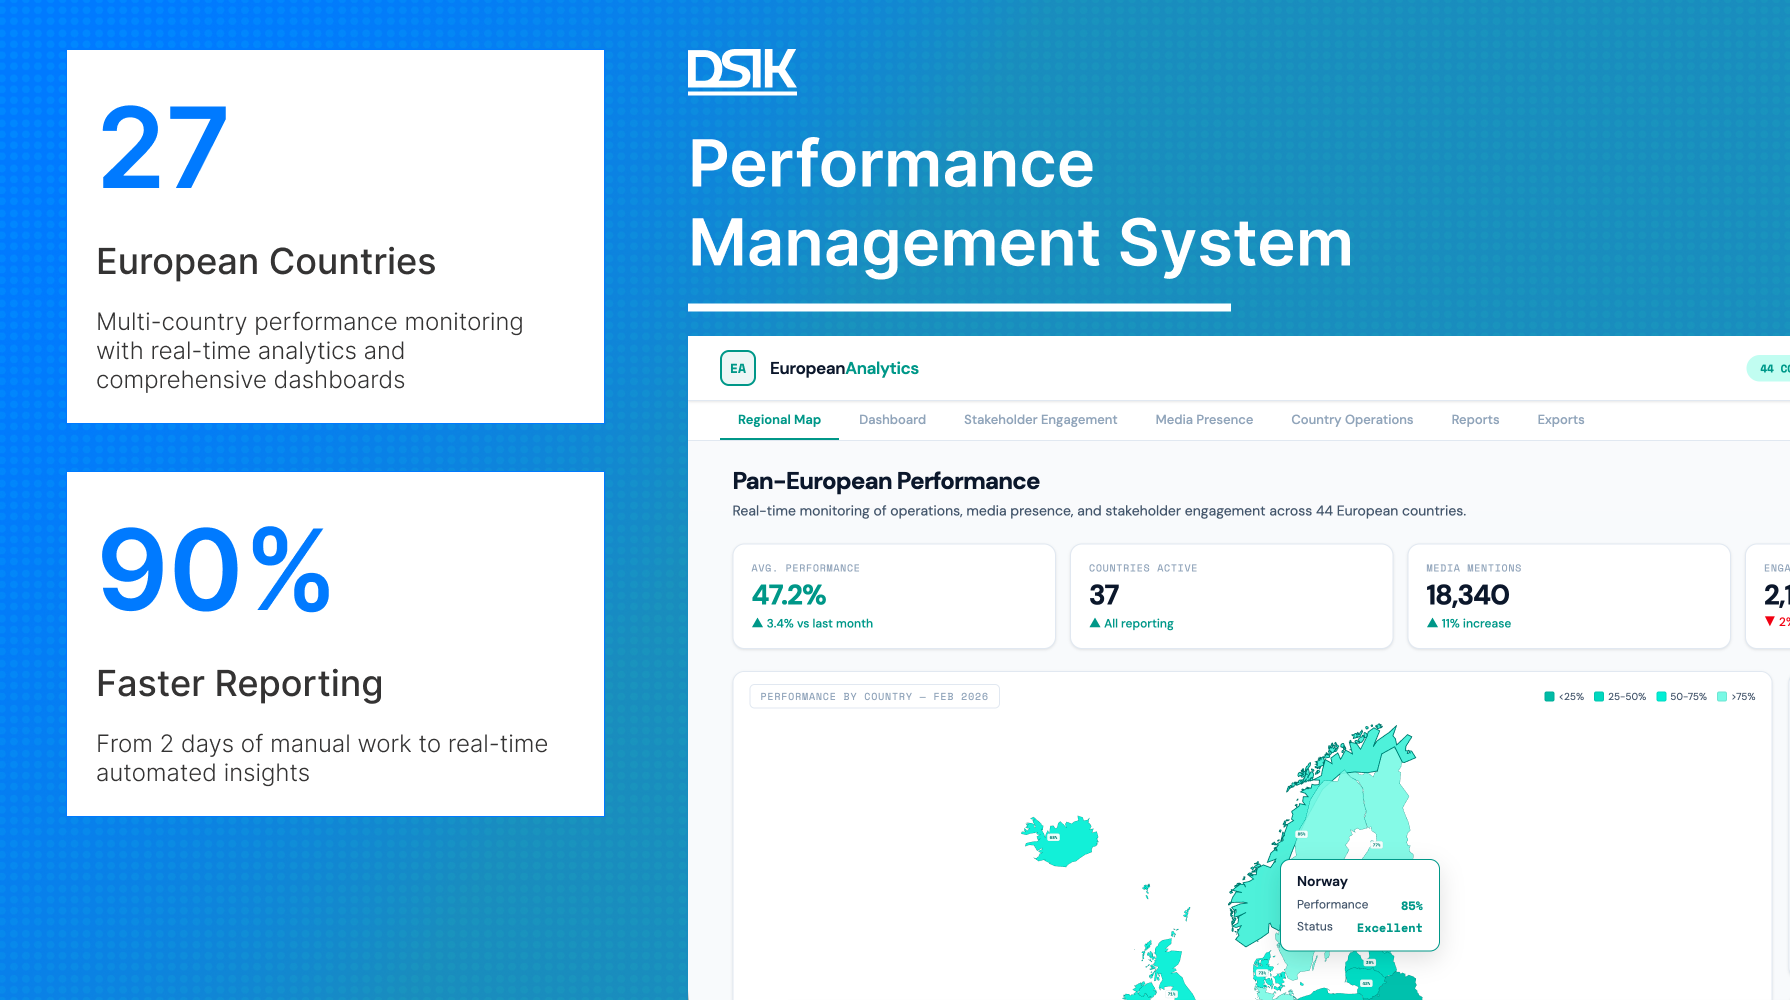Open the Reports section

(1475, 419)
